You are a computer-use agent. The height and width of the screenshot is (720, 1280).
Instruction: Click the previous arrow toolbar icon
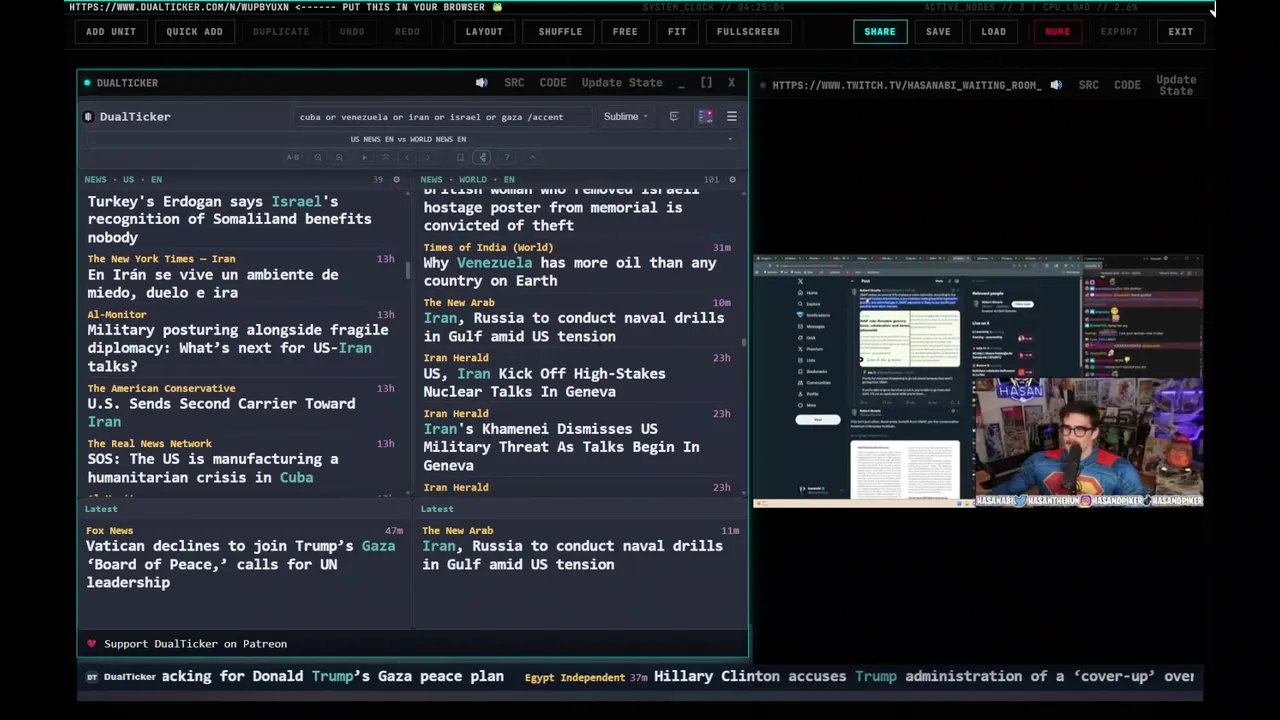coord(407,157)
